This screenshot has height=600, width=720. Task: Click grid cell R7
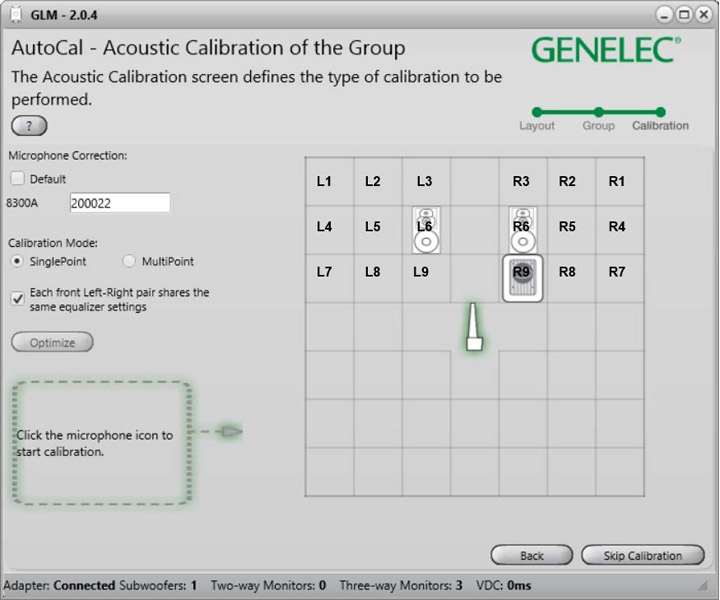pyautogui.click(x=620, y=278)
